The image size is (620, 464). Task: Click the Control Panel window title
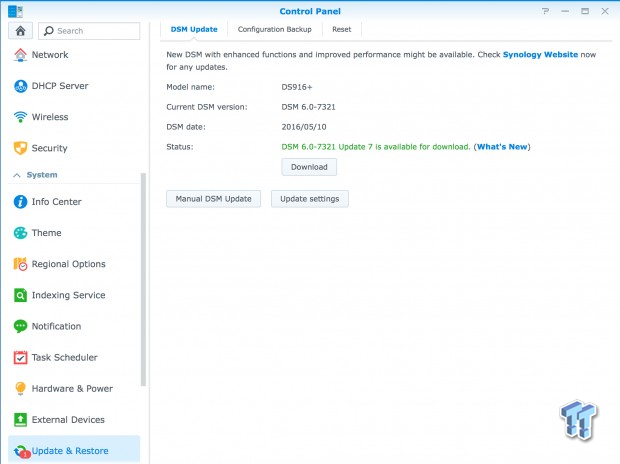point(310,11)
